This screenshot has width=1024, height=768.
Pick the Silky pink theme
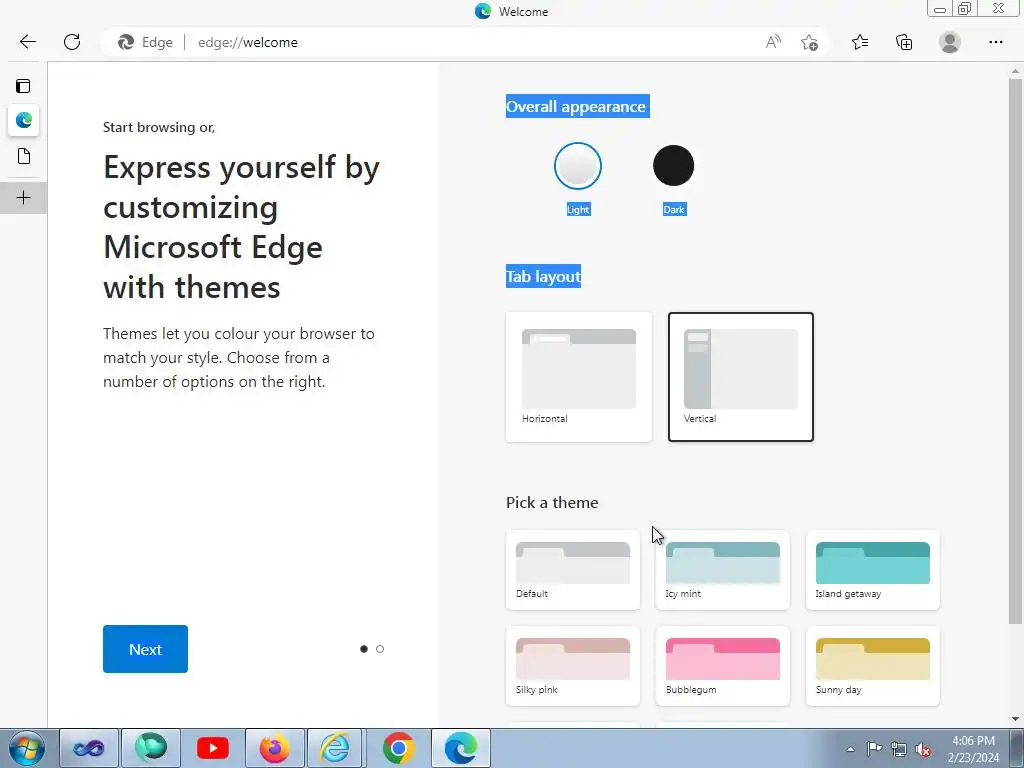(x=573, y=666)
